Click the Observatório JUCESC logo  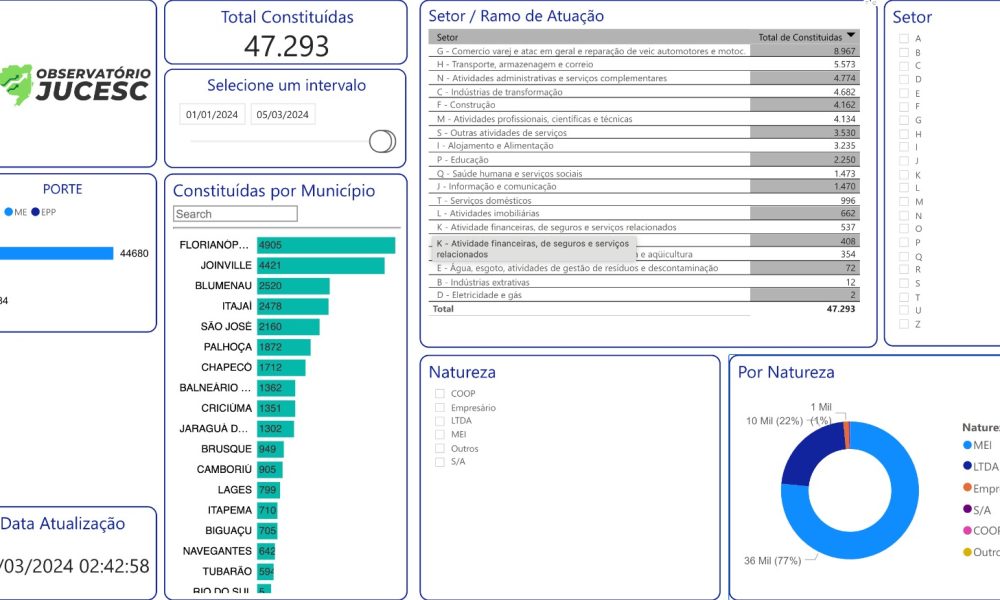point(76,84)
